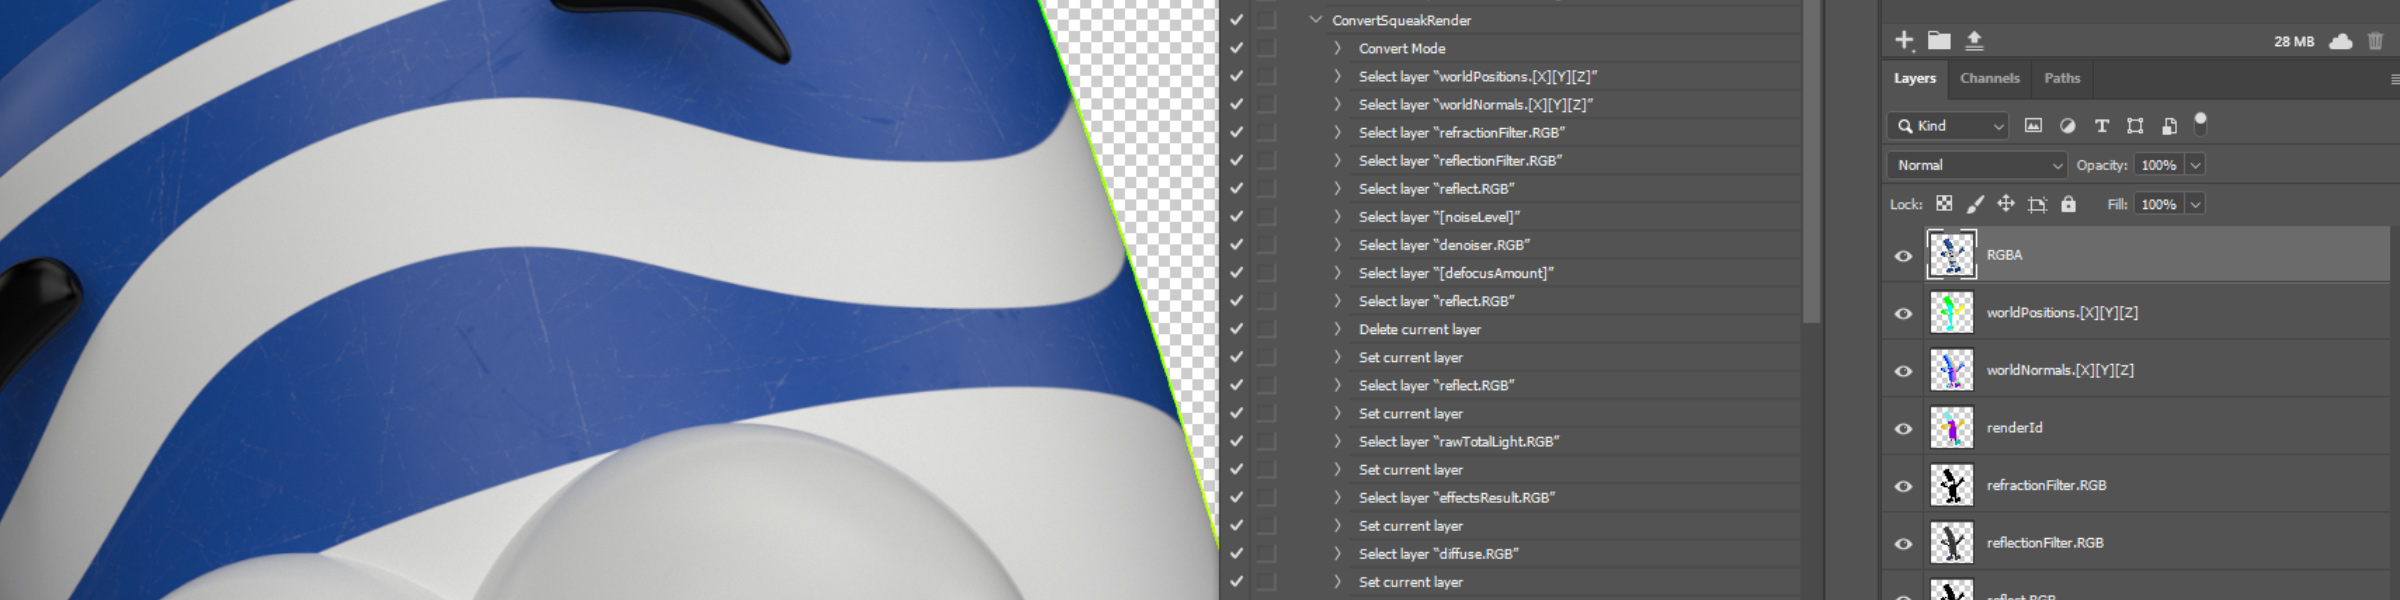Click the upload arrow icon beside the folder
The height and width of the screenshot is (600, 2400).
1974,40
